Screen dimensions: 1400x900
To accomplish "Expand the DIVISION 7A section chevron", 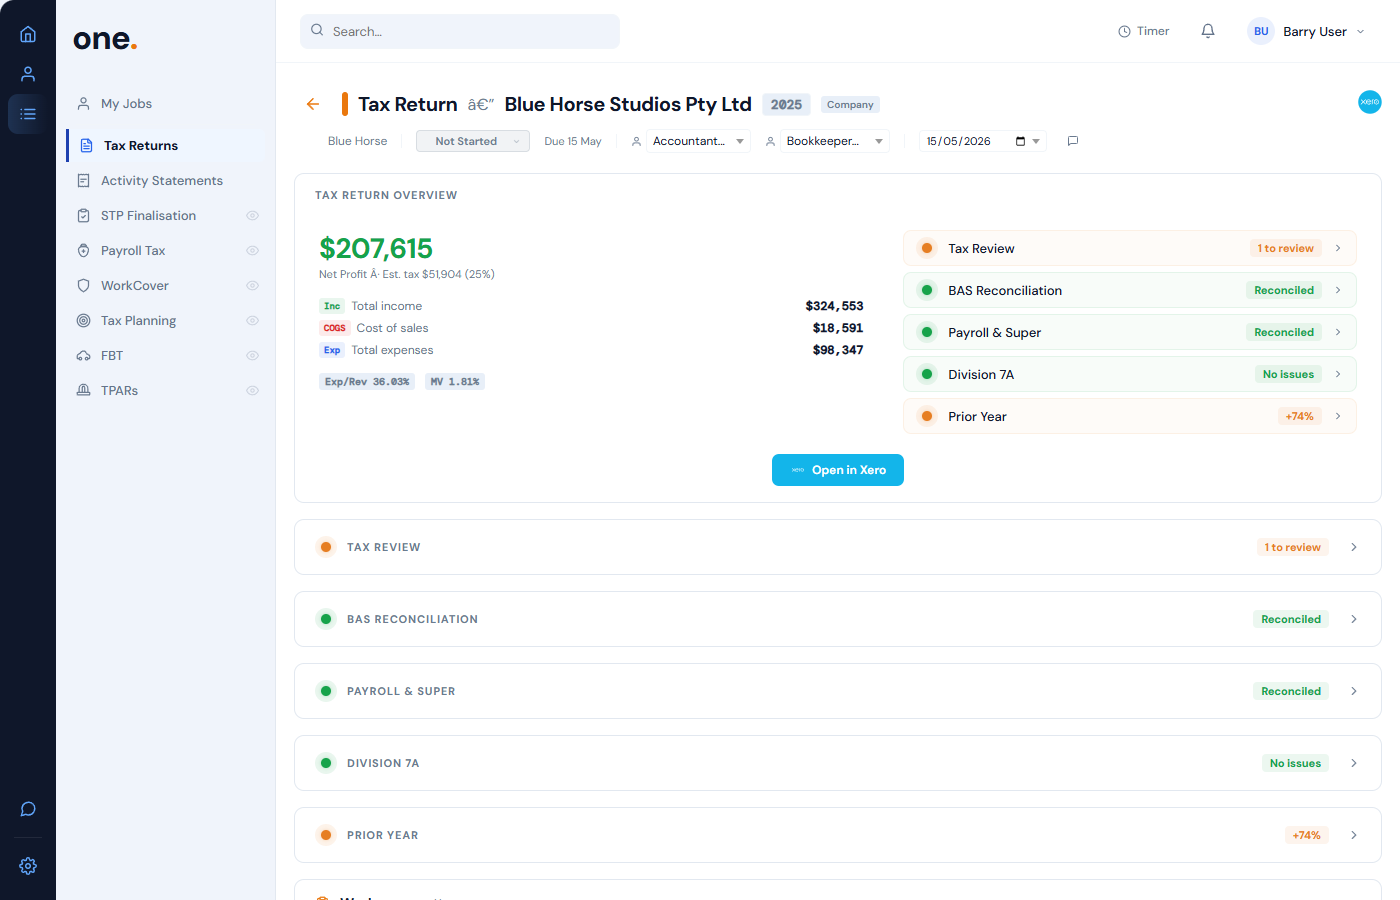I will tap(1354, 763).
